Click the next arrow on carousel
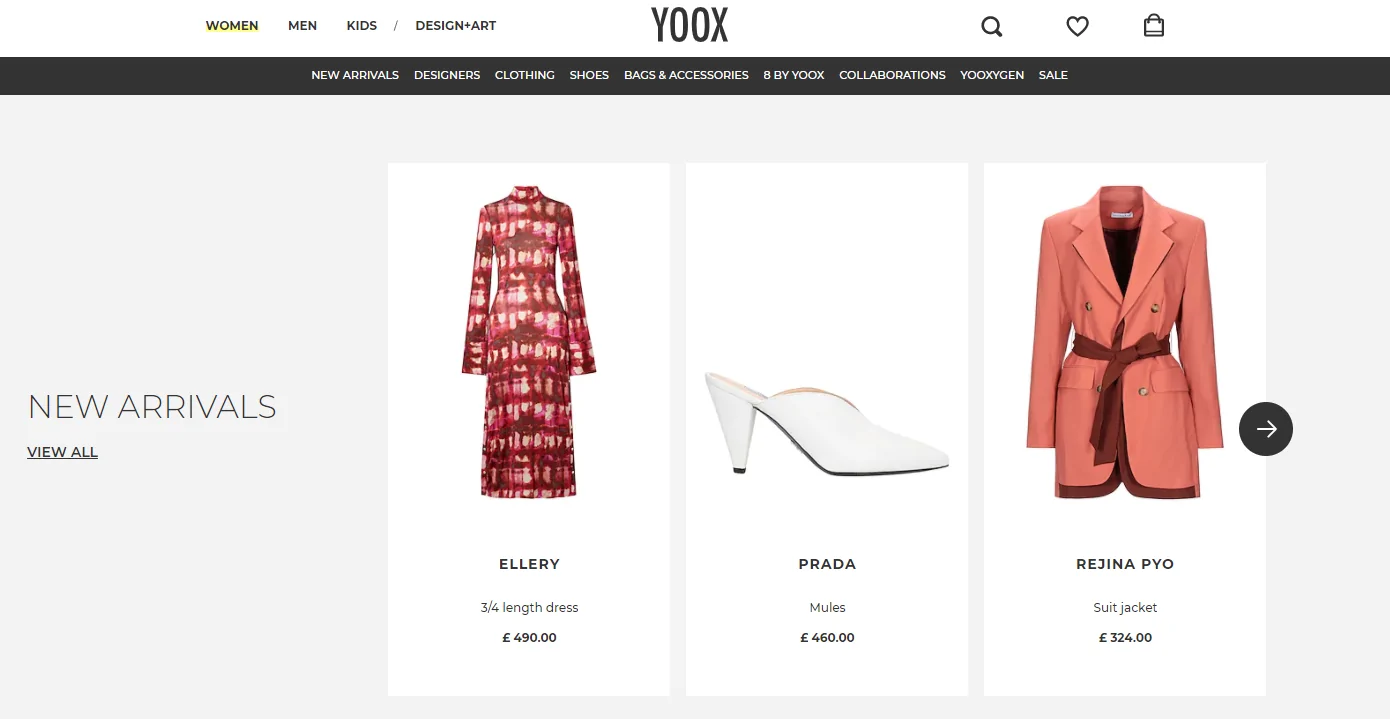 1265,429
